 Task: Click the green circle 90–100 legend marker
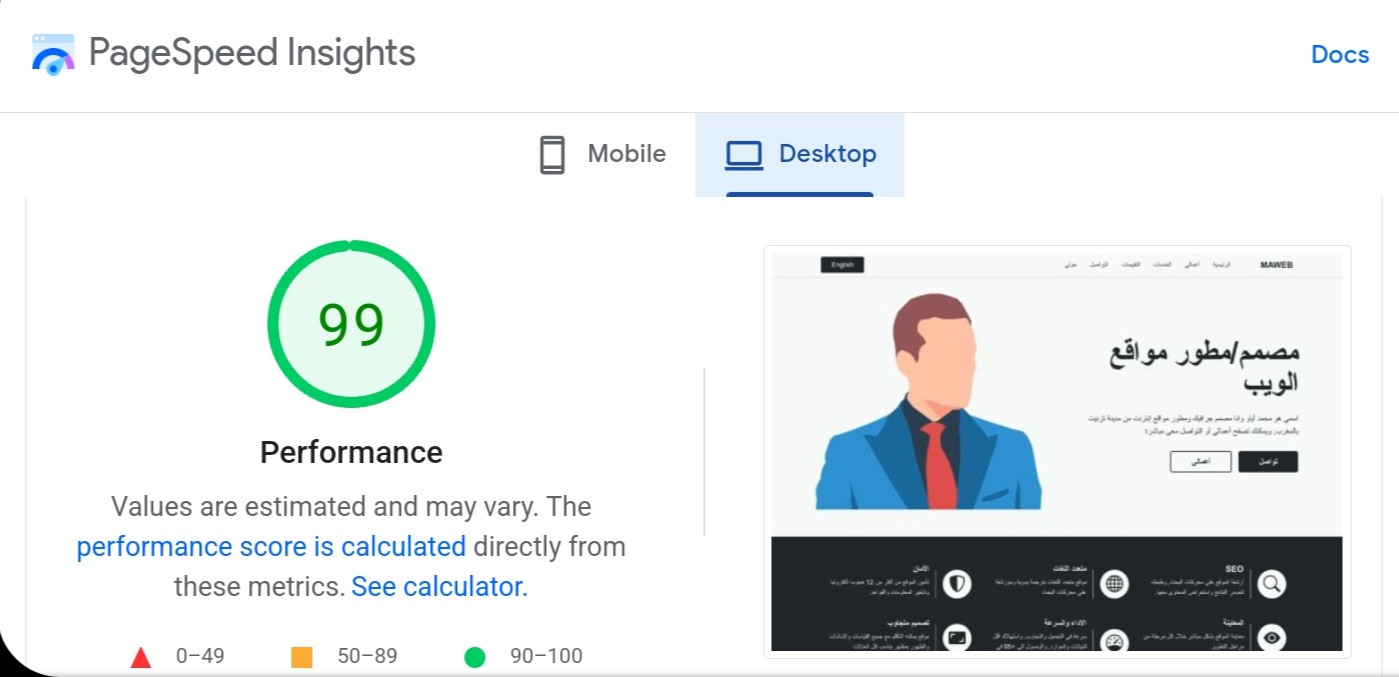click(475, 657)
